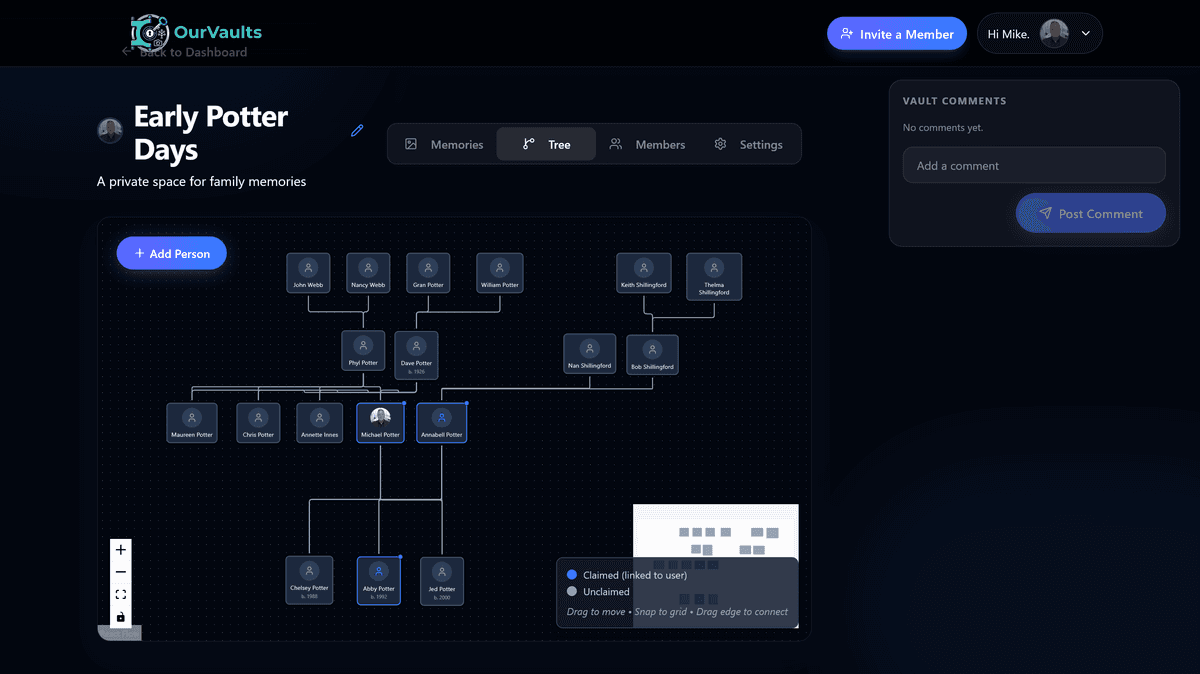Click Mike's profile avatar picture

click(1054, 33)
